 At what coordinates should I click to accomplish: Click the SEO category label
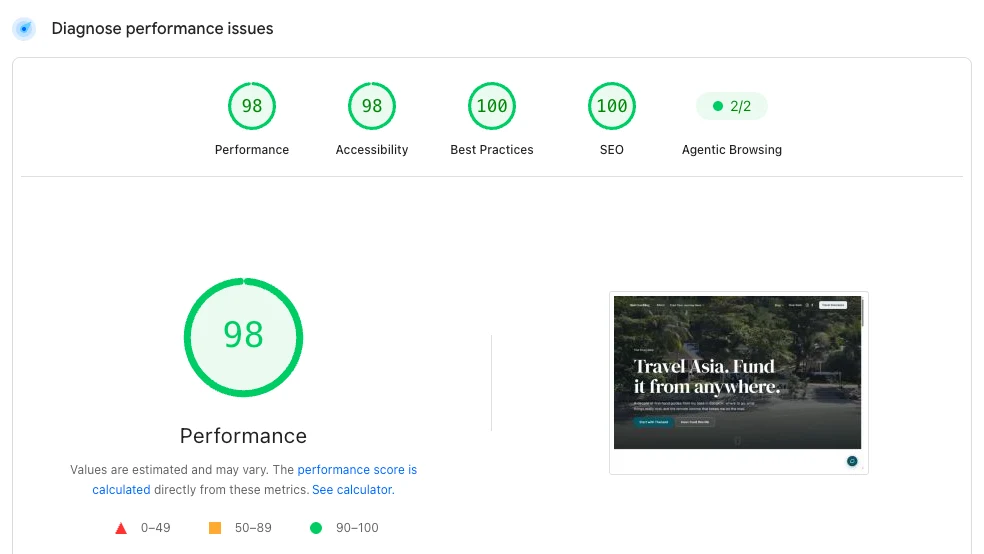coord(611,150)
